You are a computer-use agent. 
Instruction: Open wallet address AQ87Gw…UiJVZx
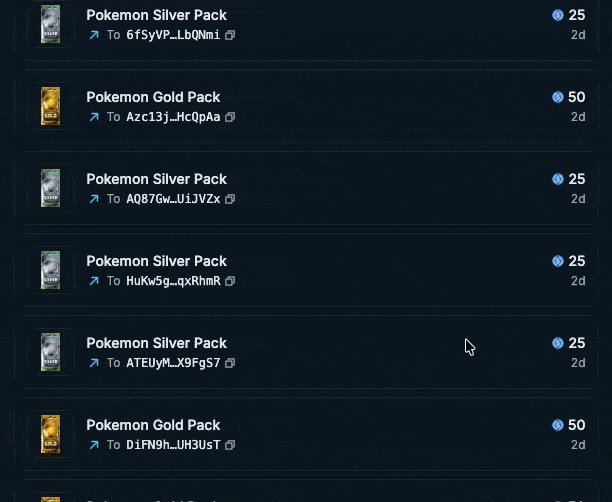(173, 199)
